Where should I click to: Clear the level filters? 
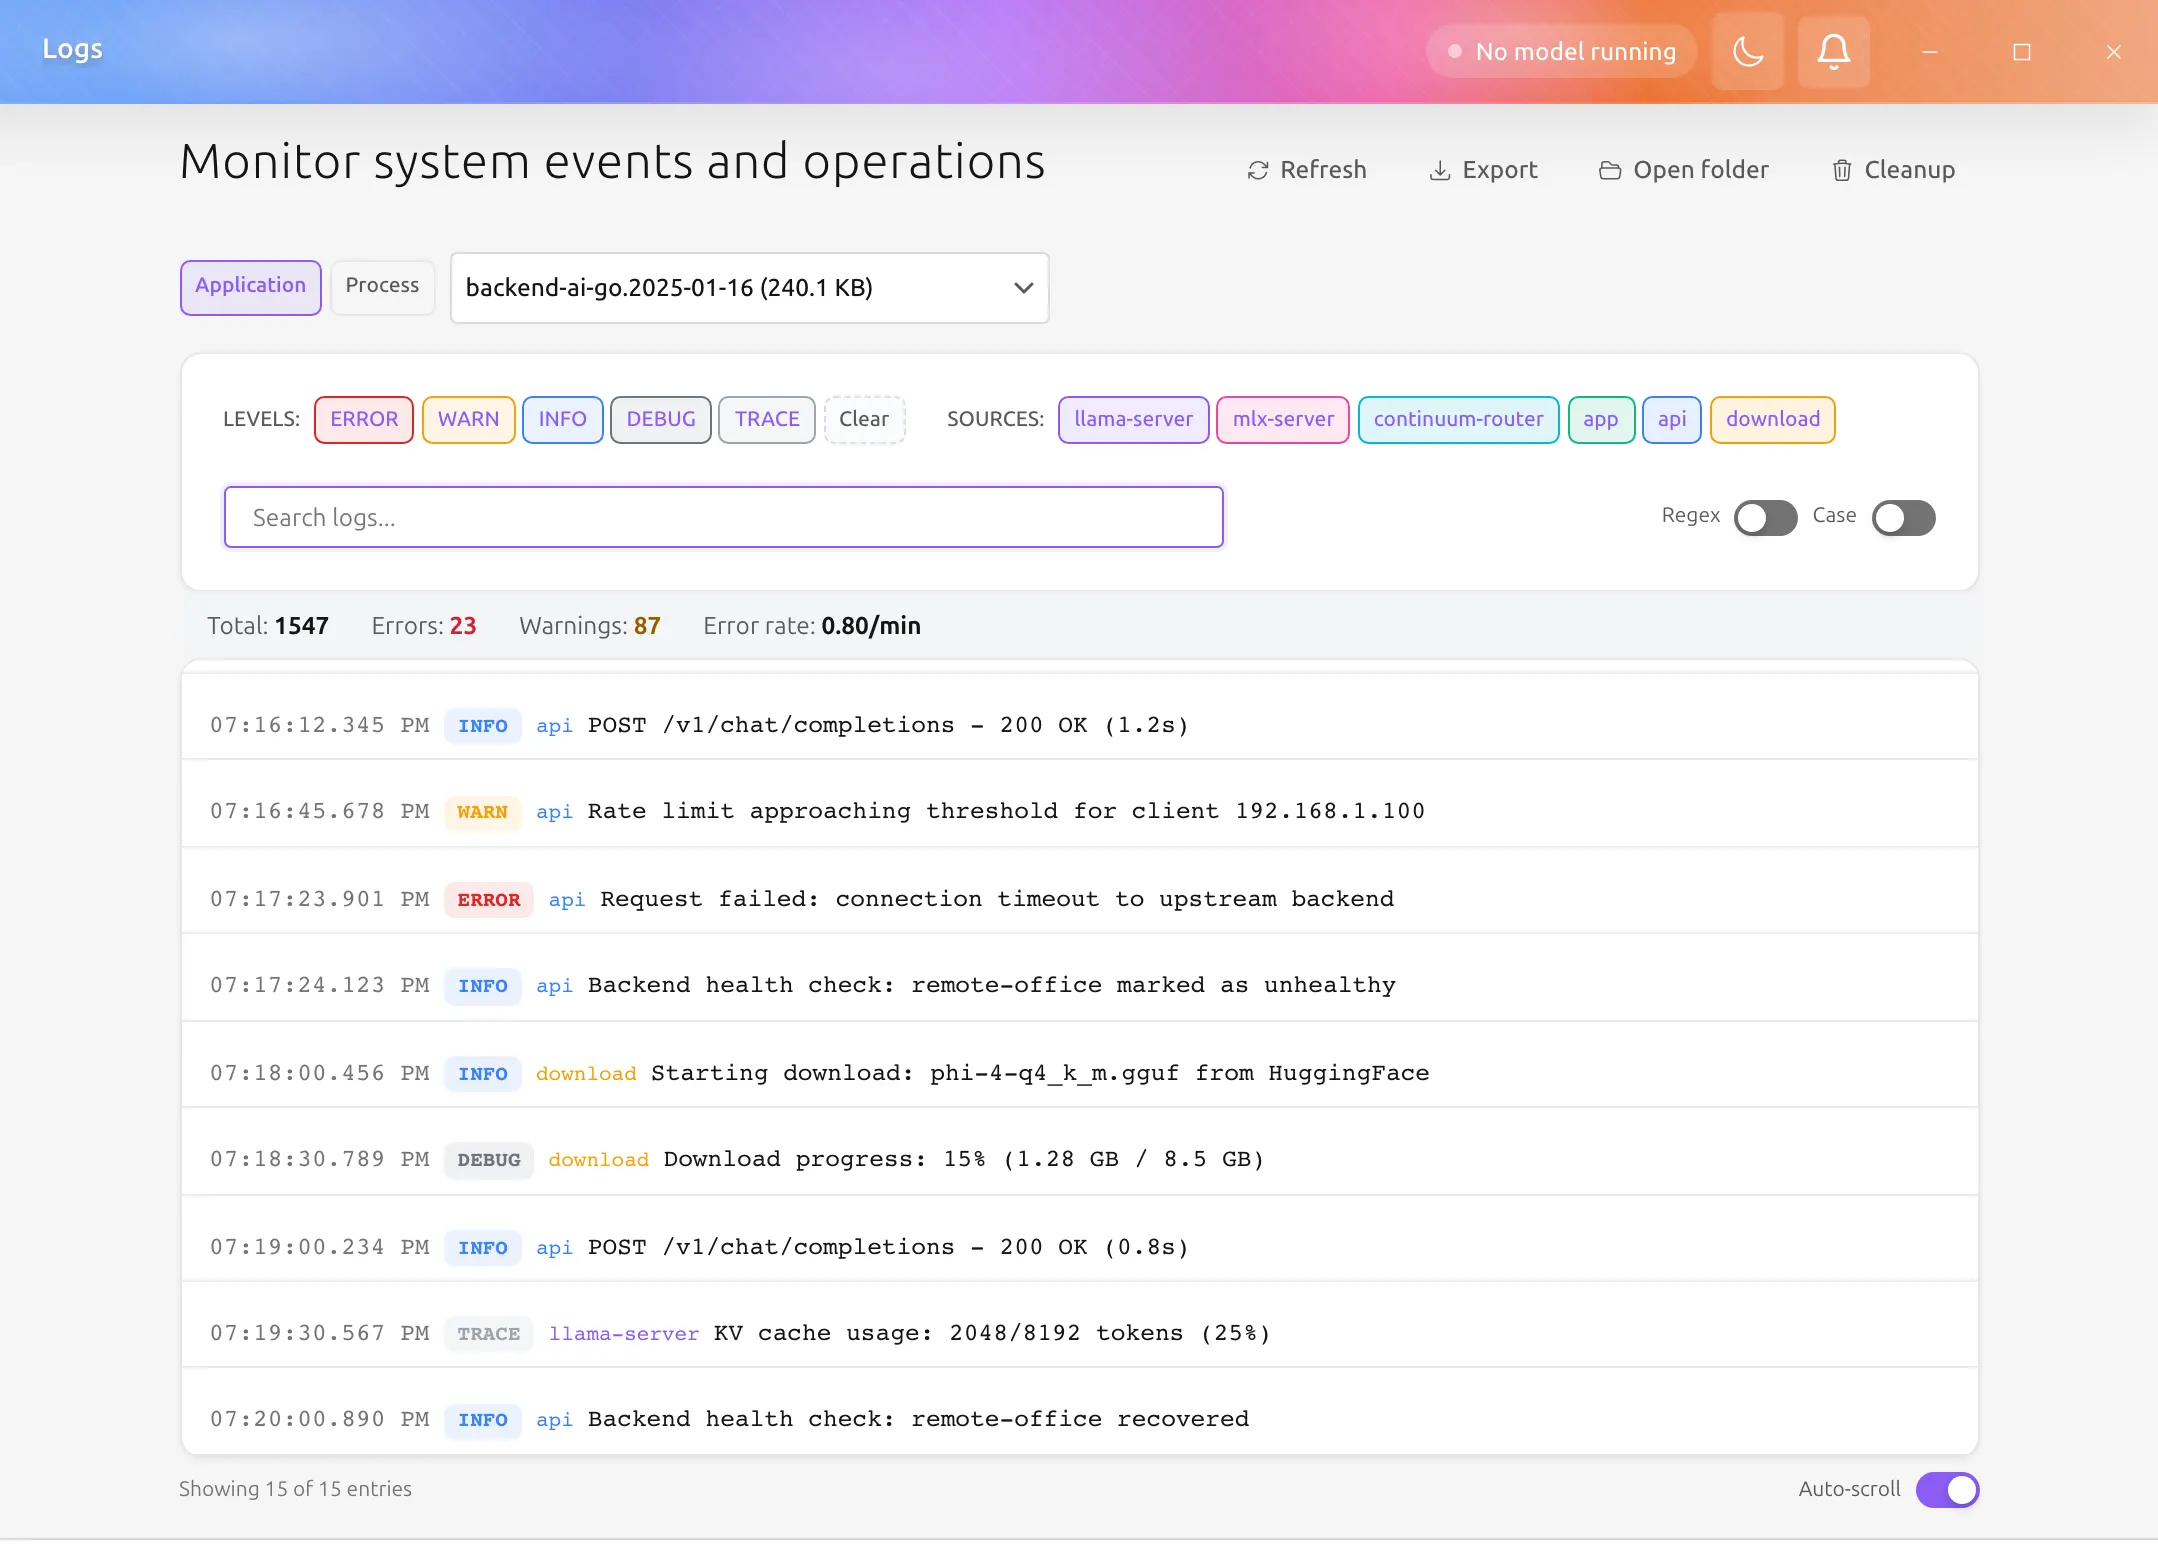pyautogui.click(x=864, y=420)
